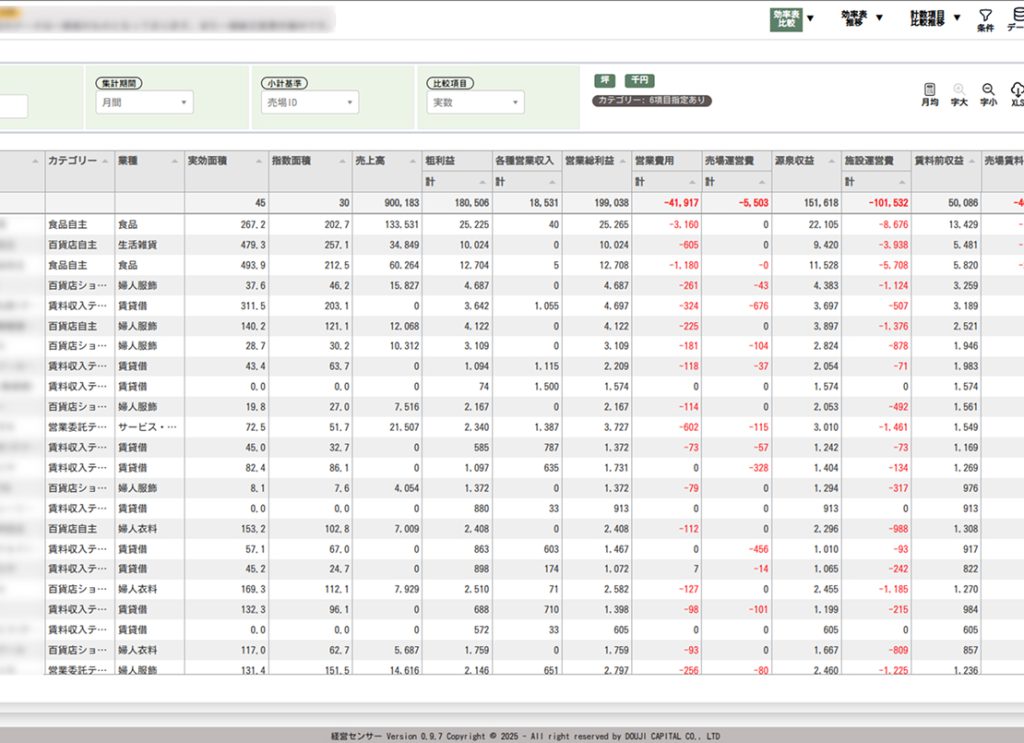Download data with the XLS cloud icon
Image resolution: width=1024 pixels, height=743 pixels.
tap(1016, 94)
